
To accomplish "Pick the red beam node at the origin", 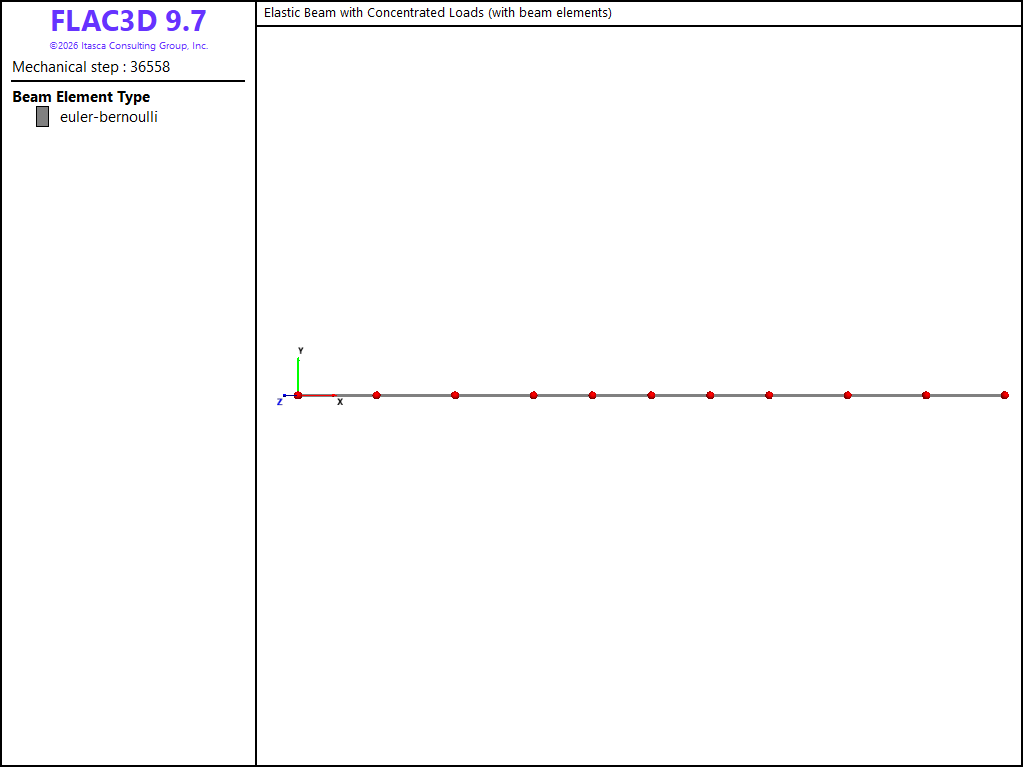I will 298,395.
